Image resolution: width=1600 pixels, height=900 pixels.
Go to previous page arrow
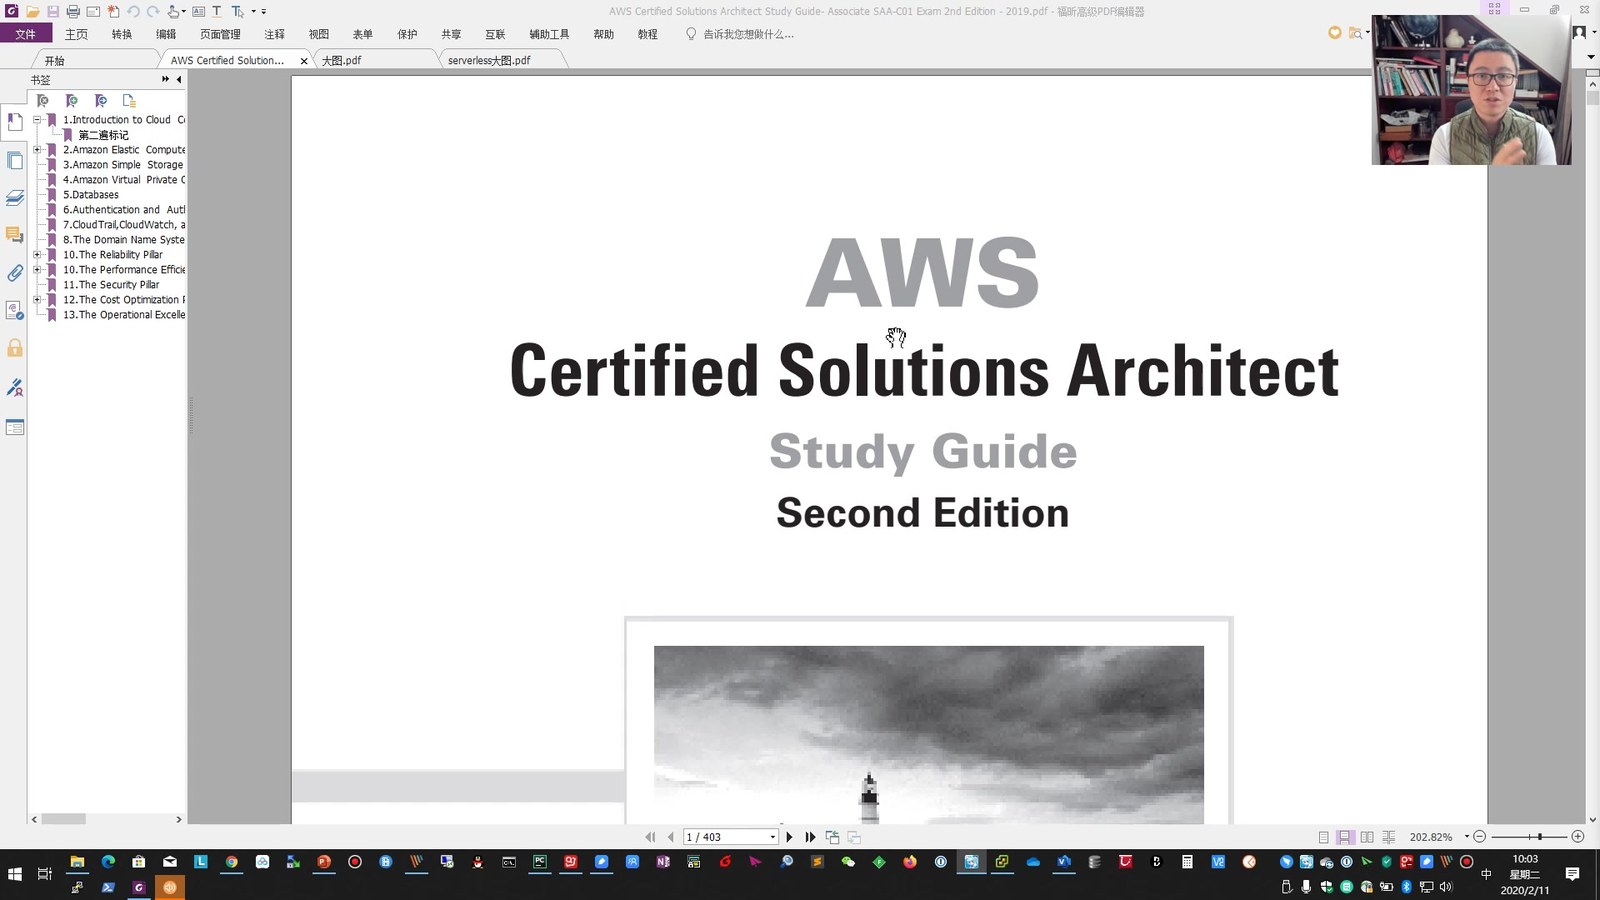670,837
